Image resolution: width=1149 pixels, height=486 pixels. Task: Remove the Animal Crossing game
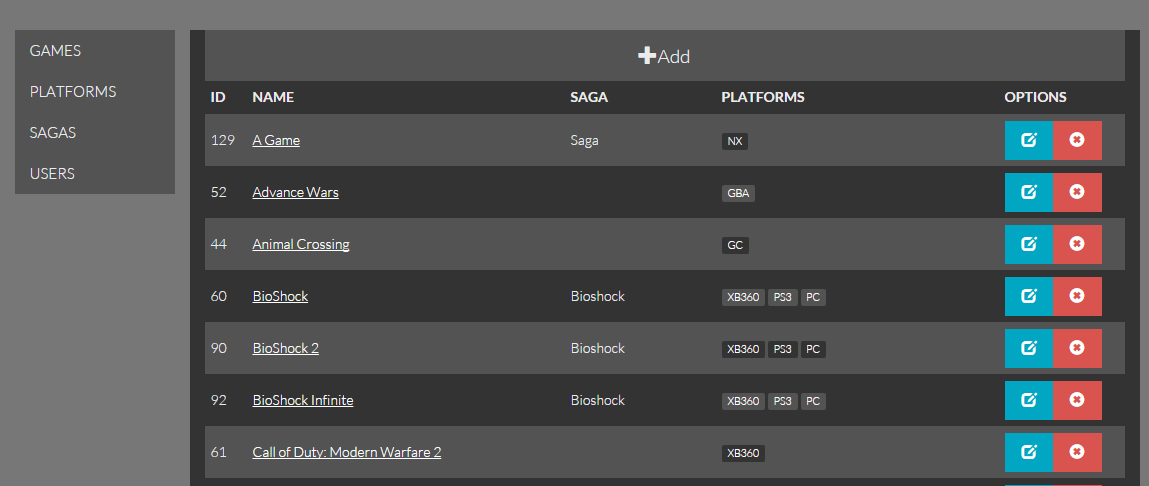1077,244
